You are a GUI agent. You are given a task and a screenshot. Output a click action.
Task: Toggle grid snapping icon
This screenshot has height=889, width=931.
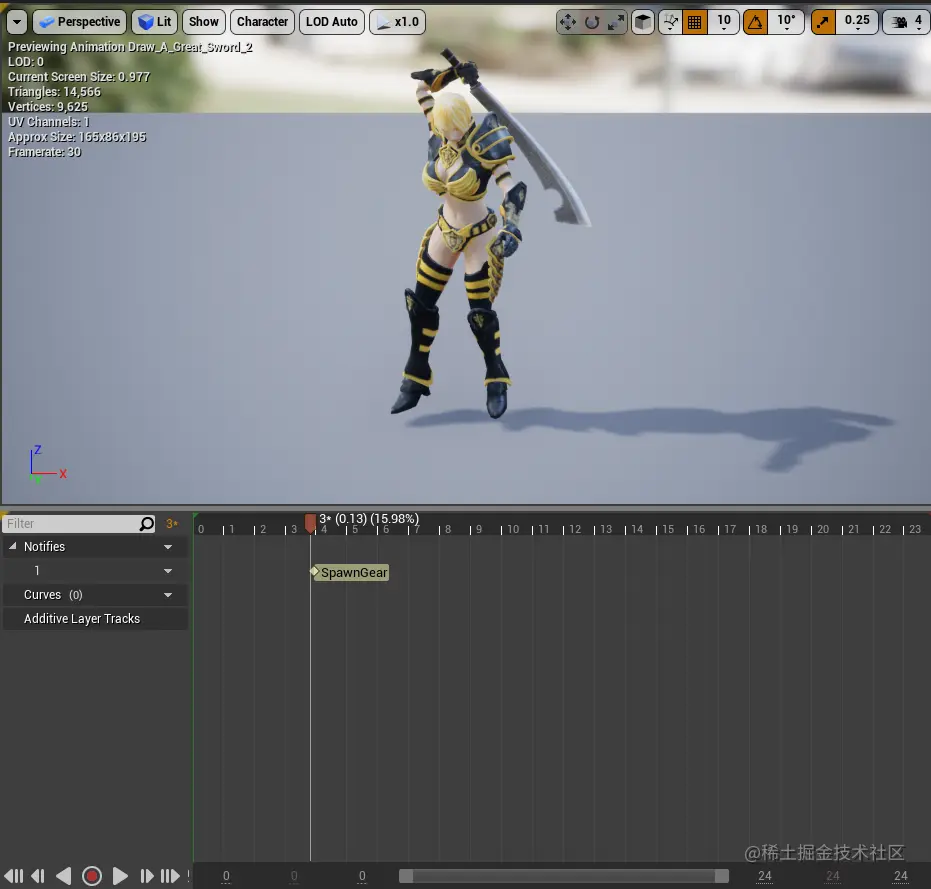[694, 23]
